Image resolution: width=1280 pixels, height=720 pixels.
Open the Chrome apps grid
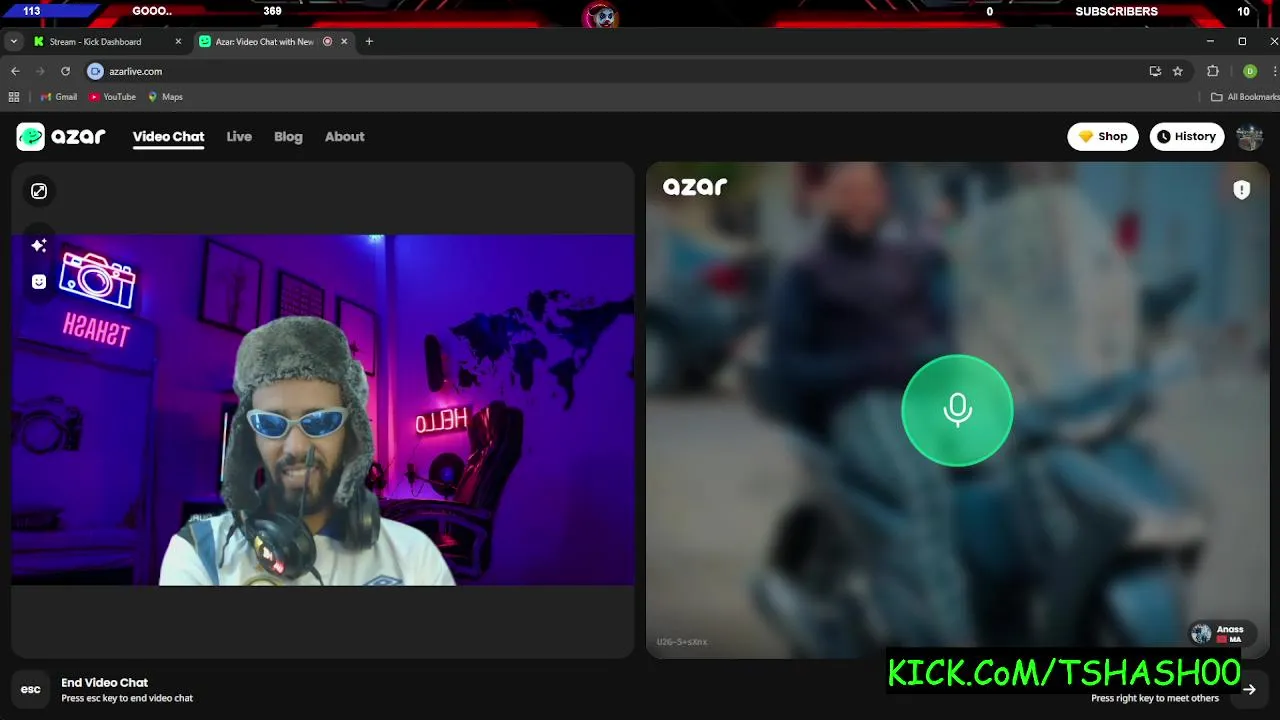point(14,97)
